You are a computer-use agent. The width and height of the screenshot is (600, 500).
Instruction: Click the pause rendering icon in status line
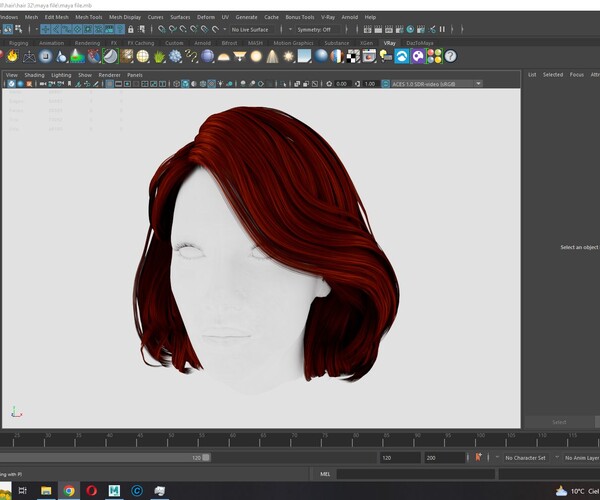tap(442, 29)
